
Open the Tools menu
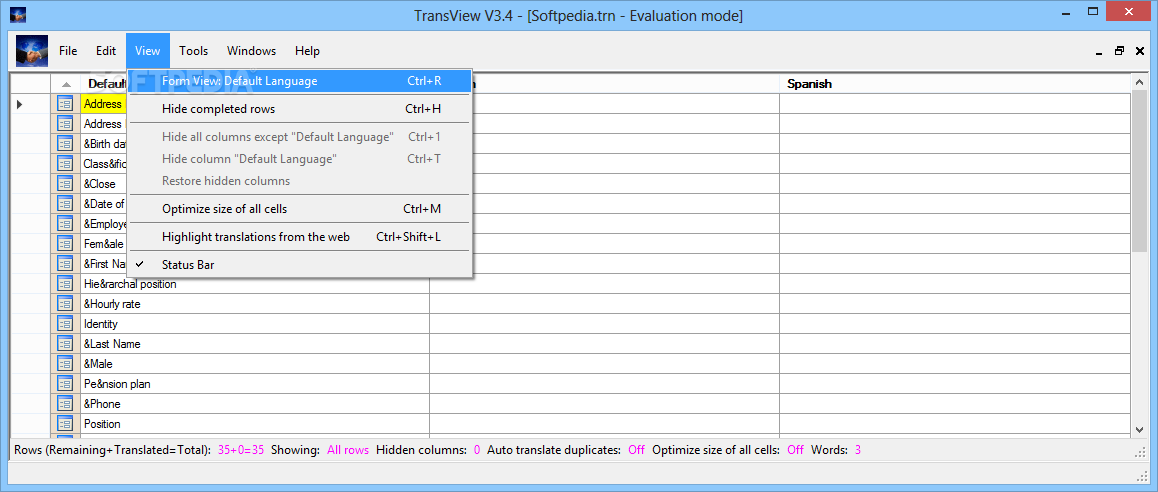pos(193,51)
